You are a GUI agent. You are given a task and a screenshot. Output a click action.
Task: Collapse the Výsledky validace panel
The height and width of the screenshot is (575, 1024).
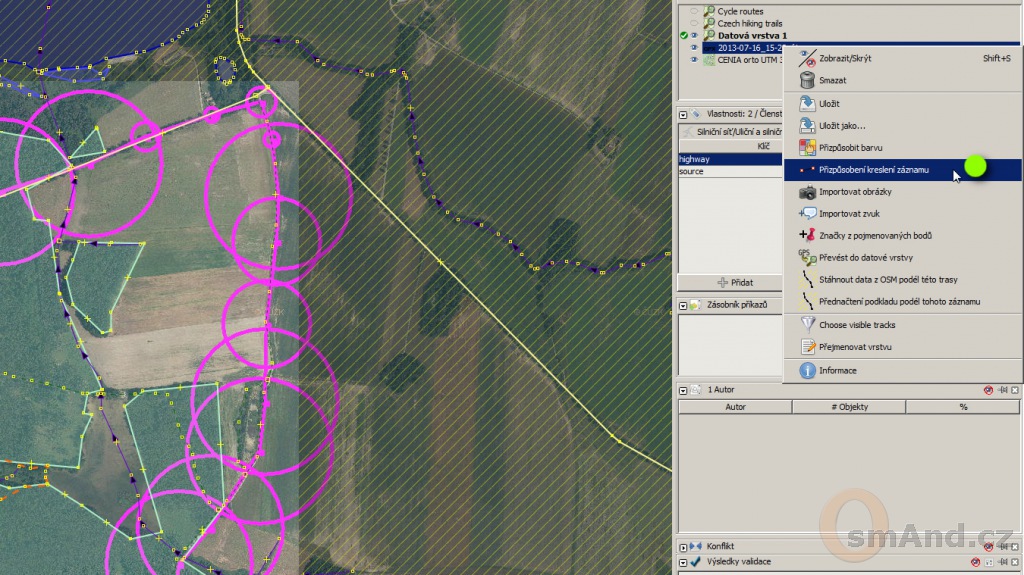683,562
